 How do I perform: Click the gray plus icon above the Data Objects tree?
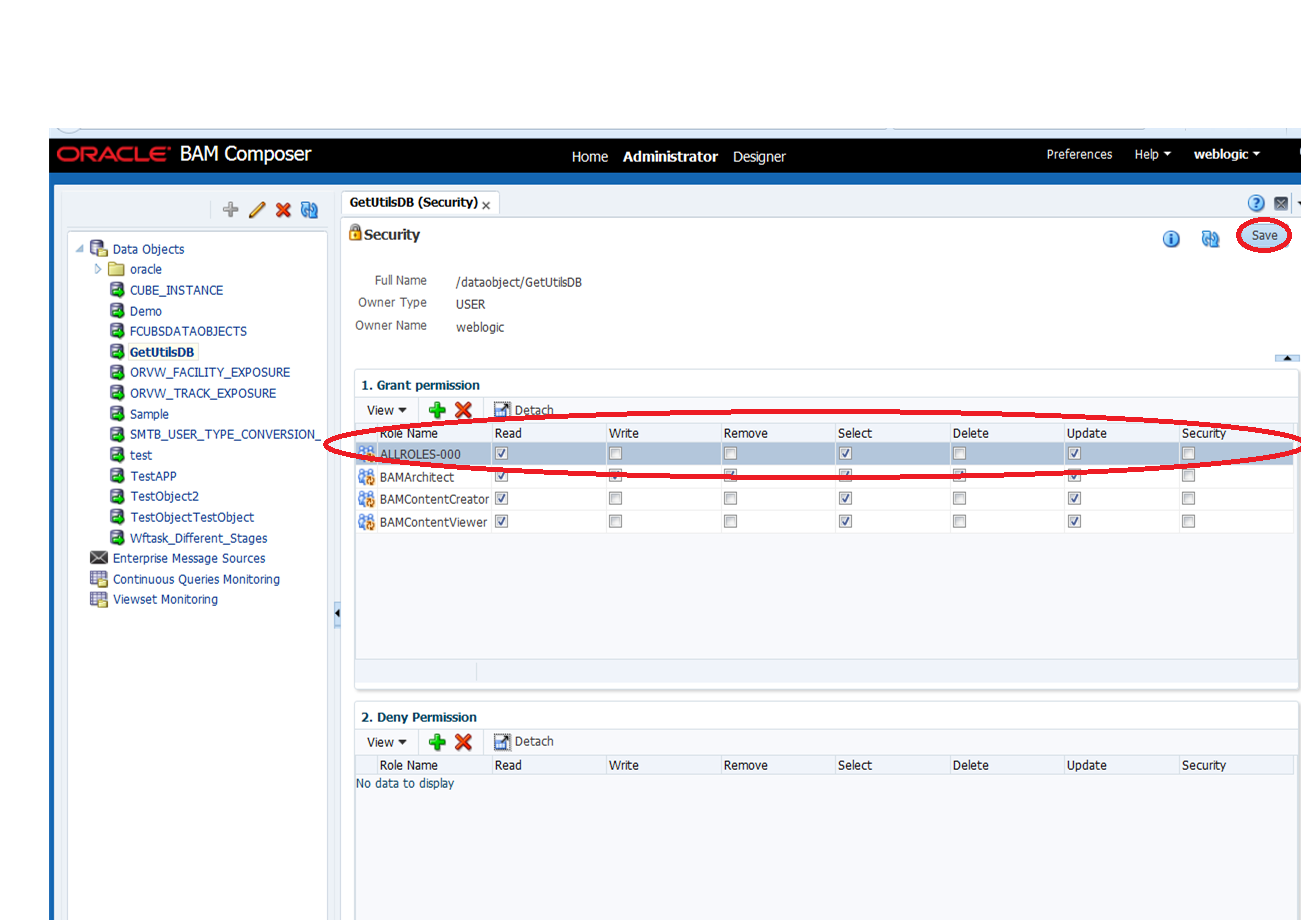(231, 210)
